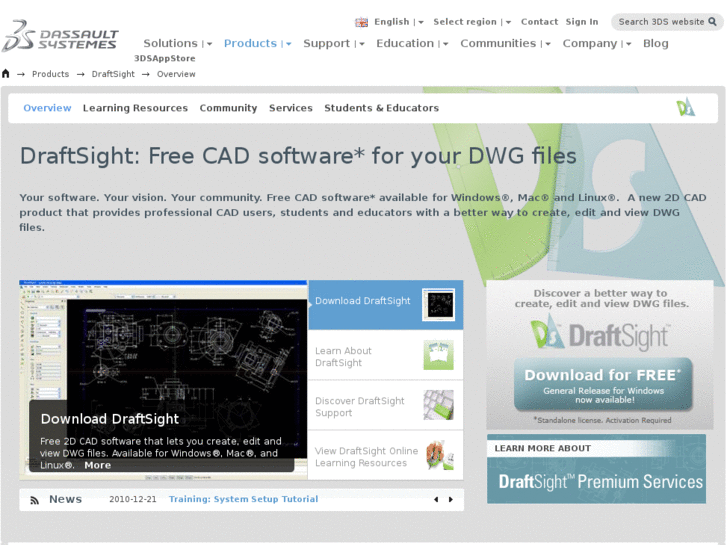Click the UK flag language icon
This screenshot has height=545, width=727.
click(x=361, y=22)
